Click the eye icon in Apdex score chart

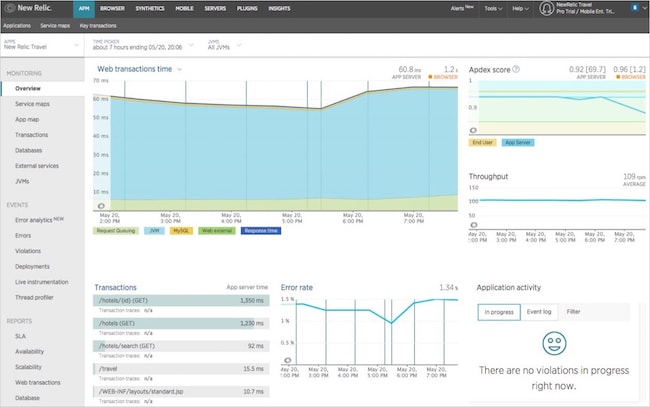(x=473, y=130)
